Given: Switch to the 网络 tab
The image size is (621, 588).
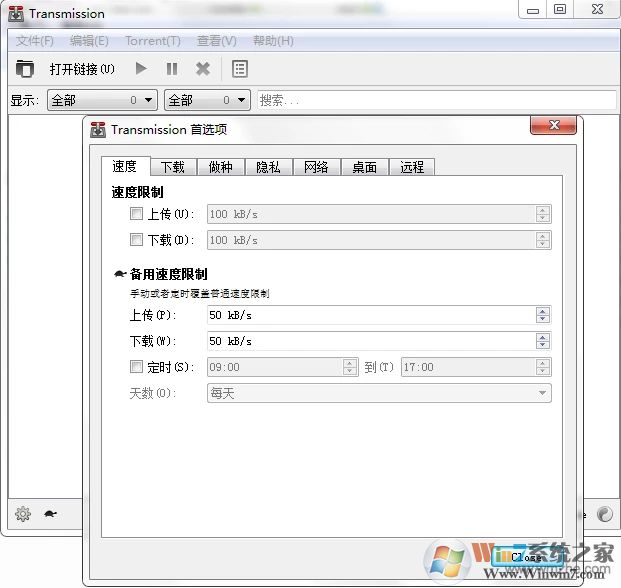Looking at the screenshot, I should click(x=316, y=167).
